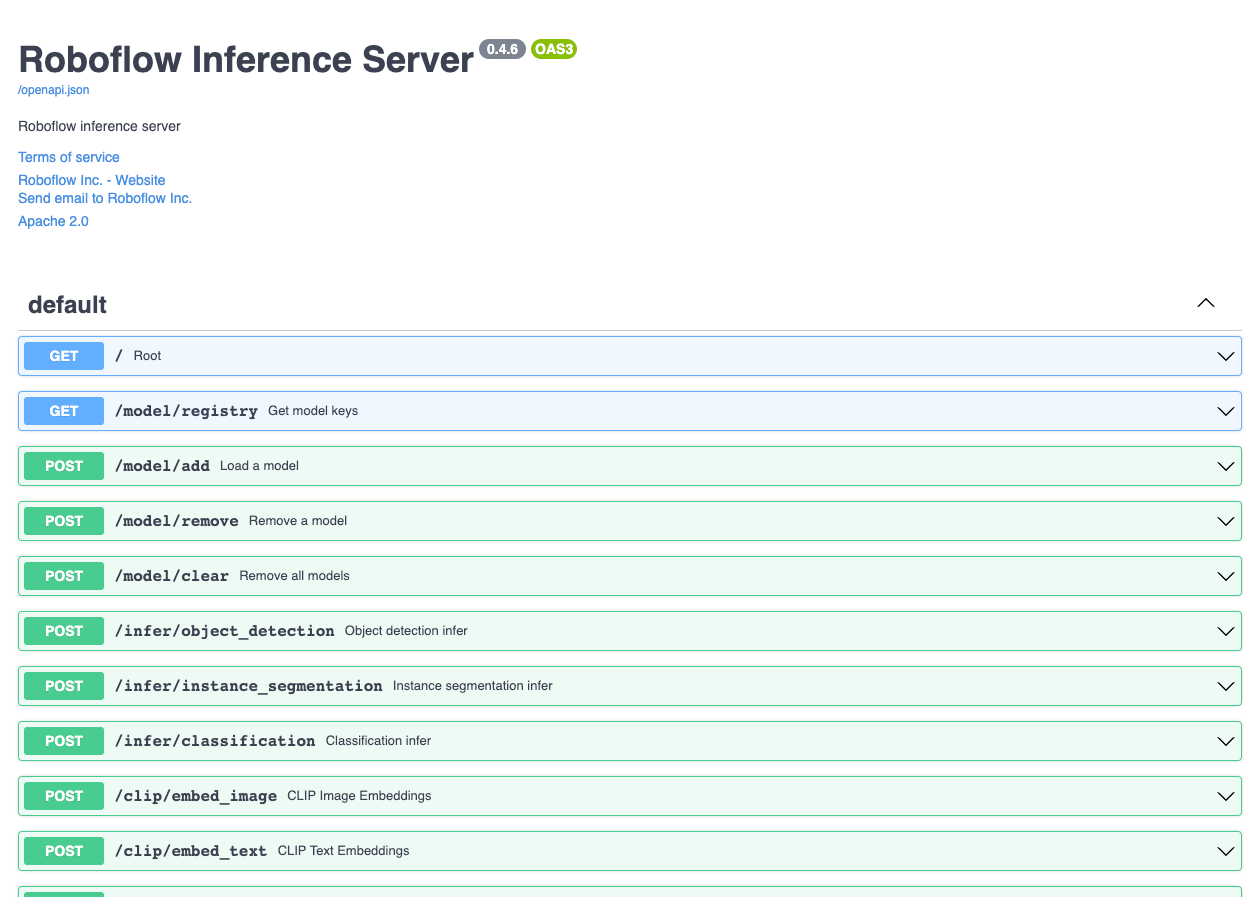The image size is (1260, 897).
Task: Click POST badge for /infer/object_detection
Action: [64, 631]
